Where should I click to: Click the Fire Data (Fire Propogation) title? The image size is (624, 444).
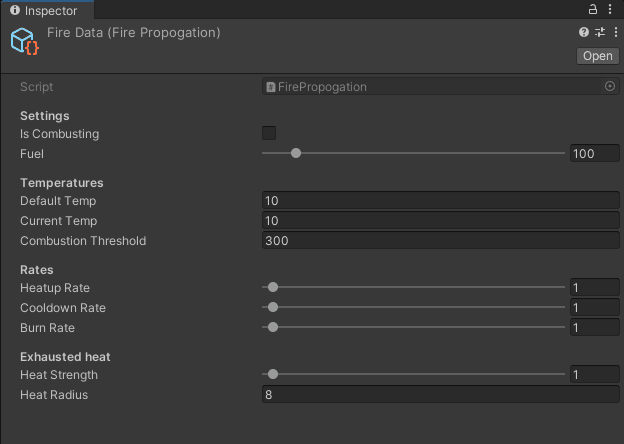134,33
